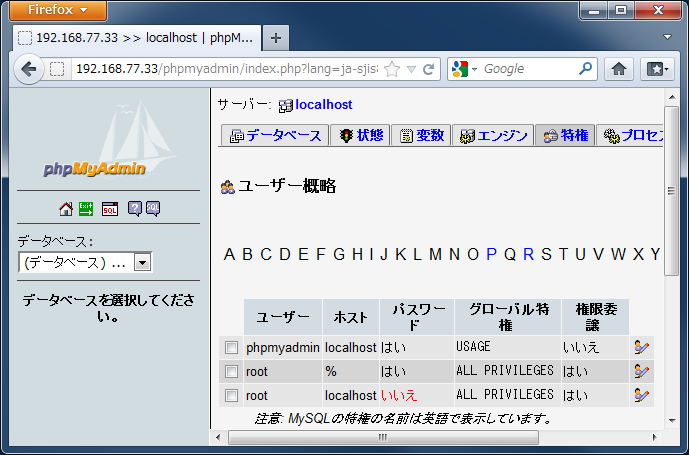689x455 pixels.
Task: Click the green Exit logout icon
Action: pyautogui.click(x=86, y=209)
